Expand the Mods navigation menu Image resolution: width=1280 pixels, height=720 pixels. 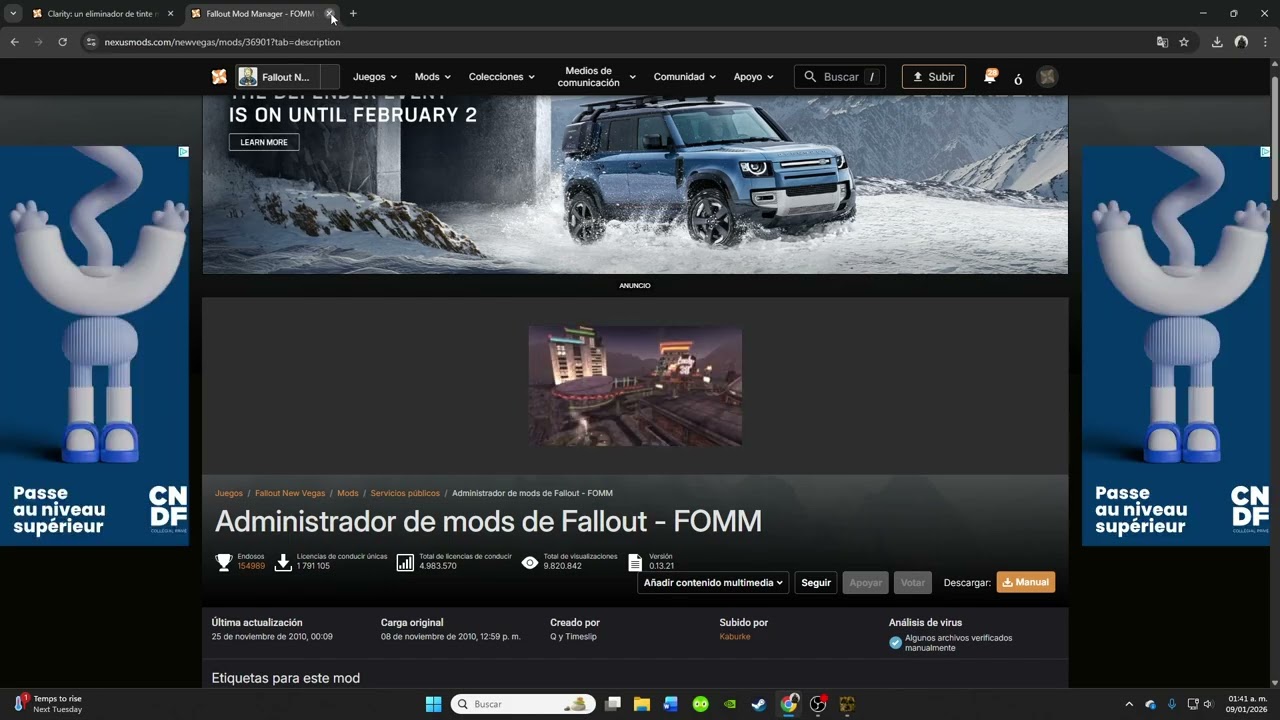(433, 77)
